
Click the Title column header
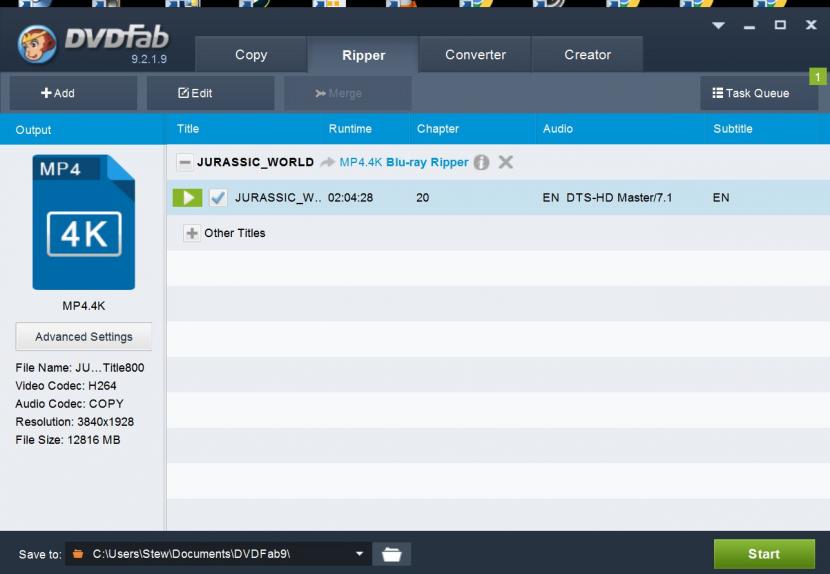[x=188, y=129]
